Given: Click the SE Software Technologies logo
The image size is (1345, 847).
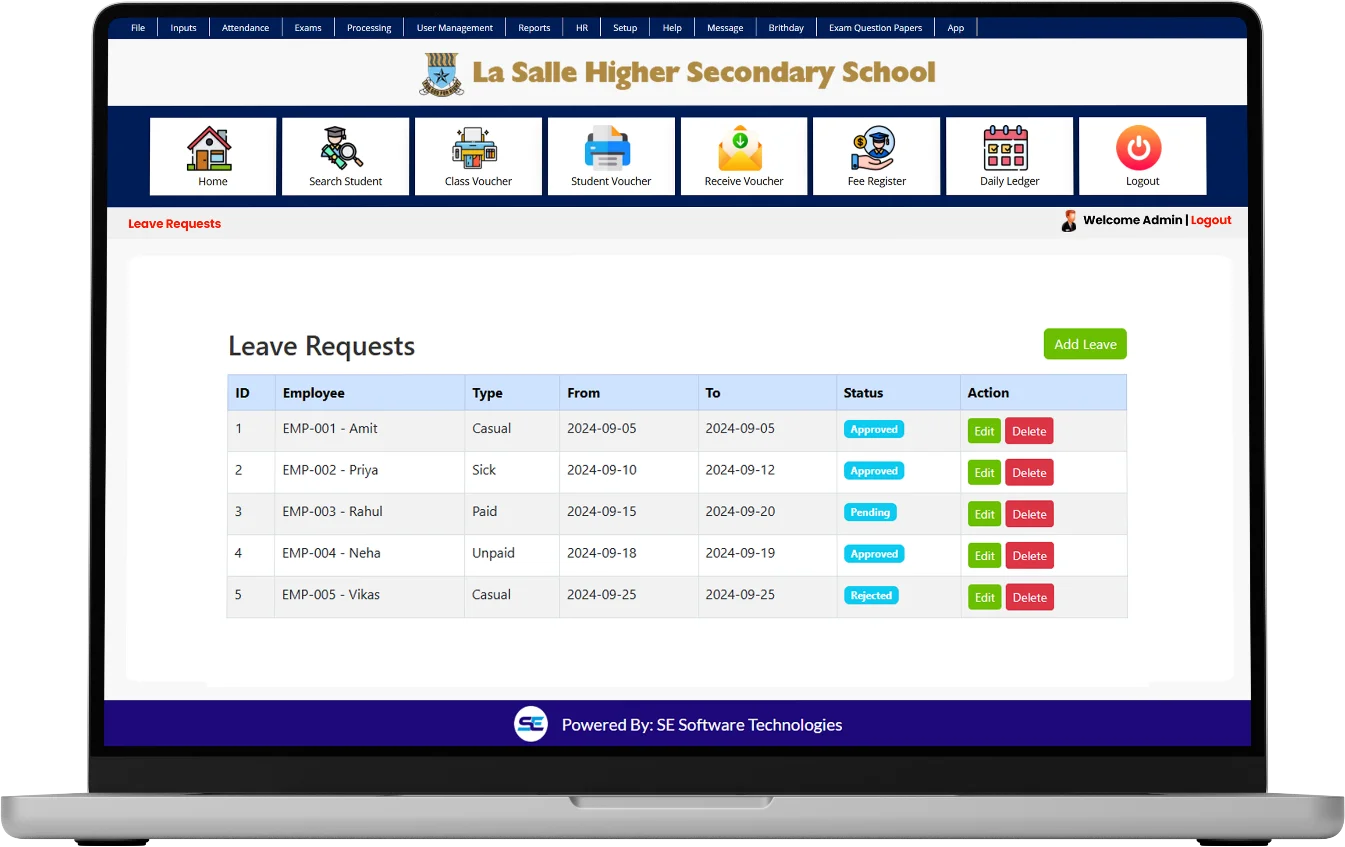Looking at the screenshot, I should pos(531,724).
